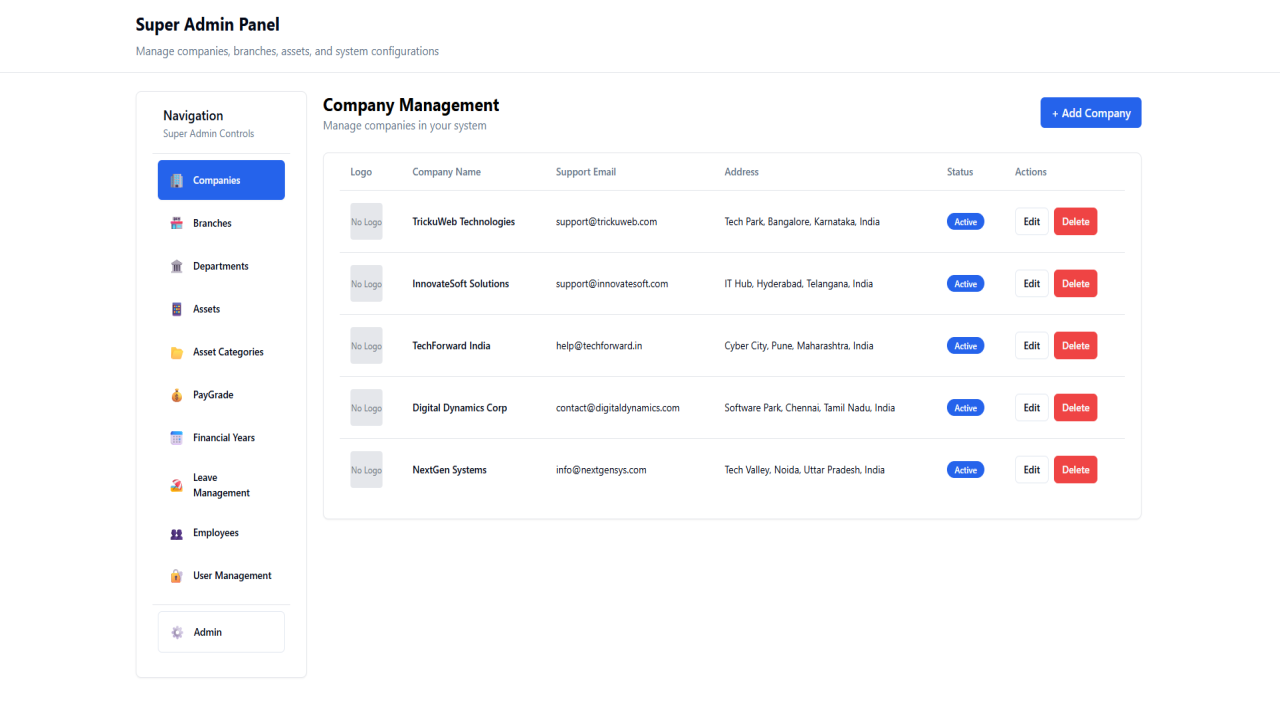The height and width of the screenshot is (720, 1280).
Task: Click email support@trickuweb.com
Action: click(606, 222)
